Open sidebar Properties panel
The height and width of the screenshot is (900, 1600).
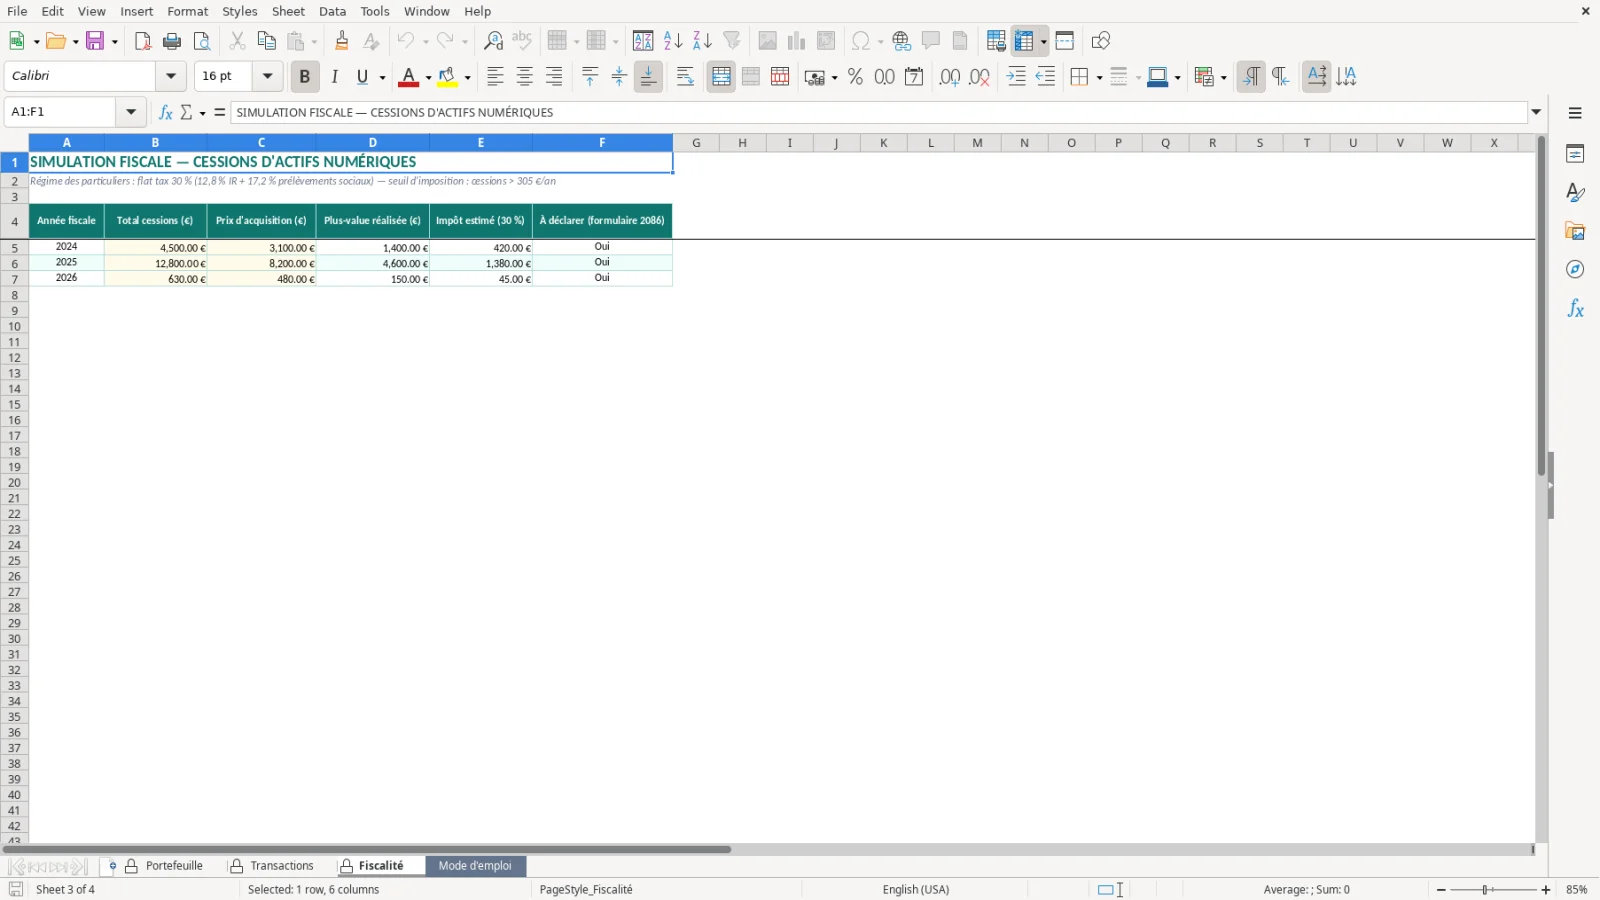click(x=1575, y=154)
